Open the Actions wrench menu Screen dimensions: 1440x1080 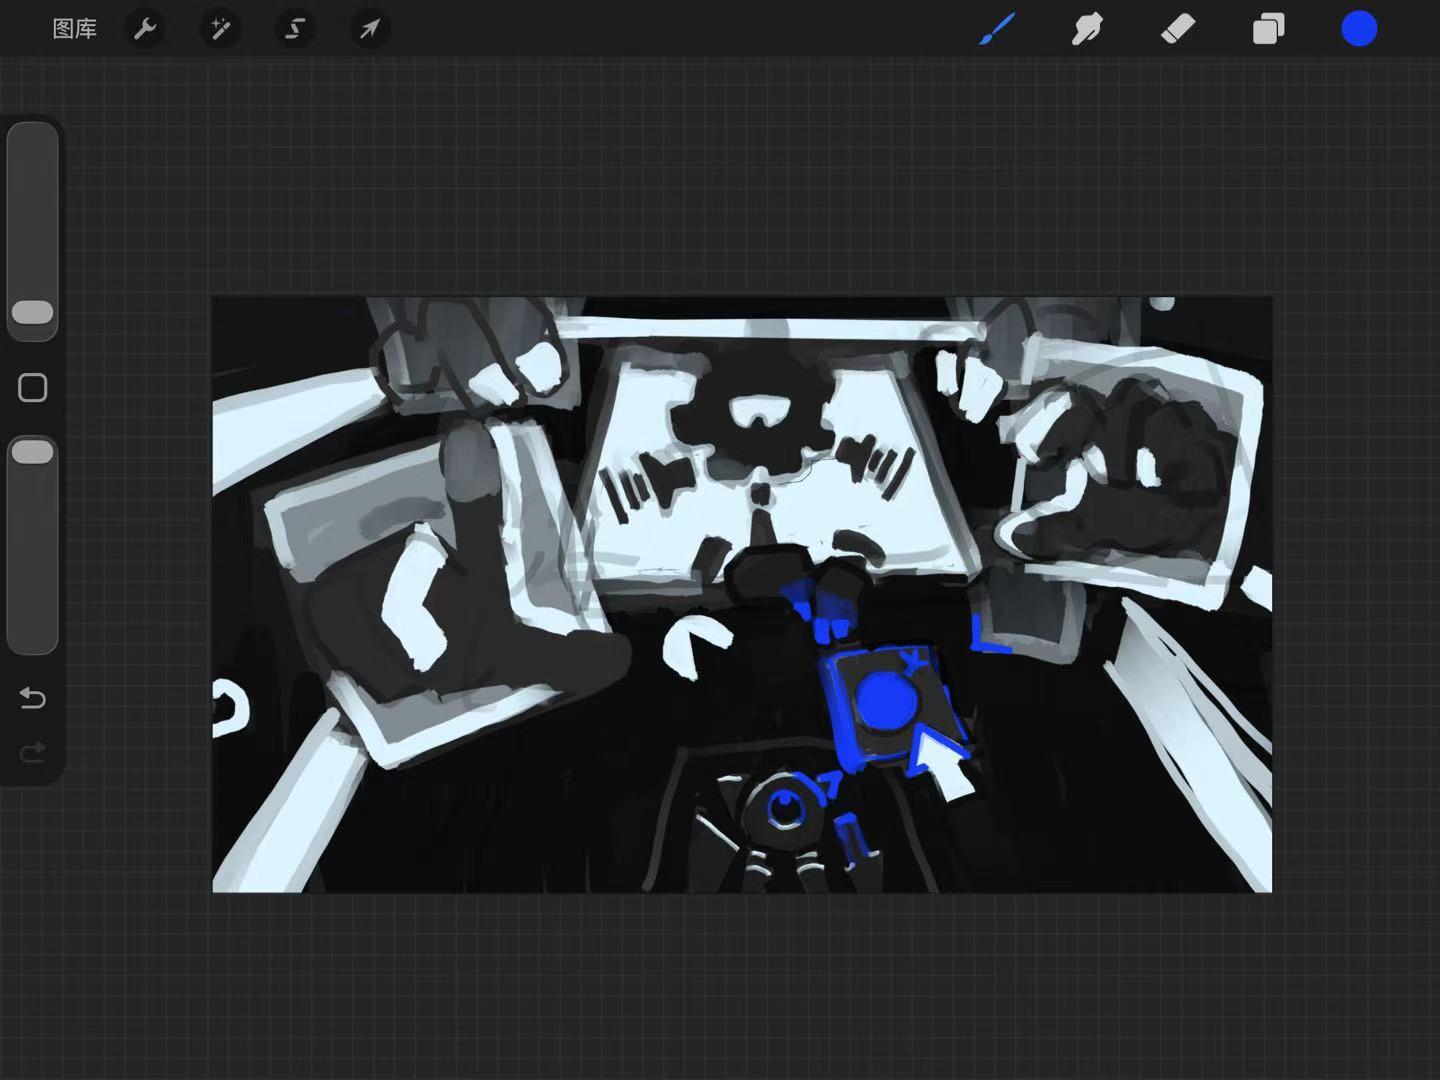point(145,29)
